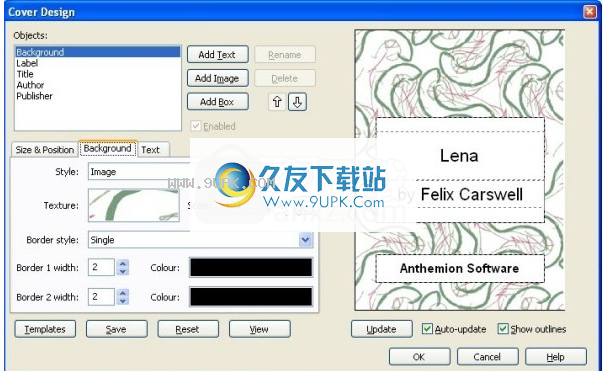The width and height of the screenshot is (607, 371).
Task: Toggle Auto-update checkbox
Action: pyautogui.click(x=427, y=329)
